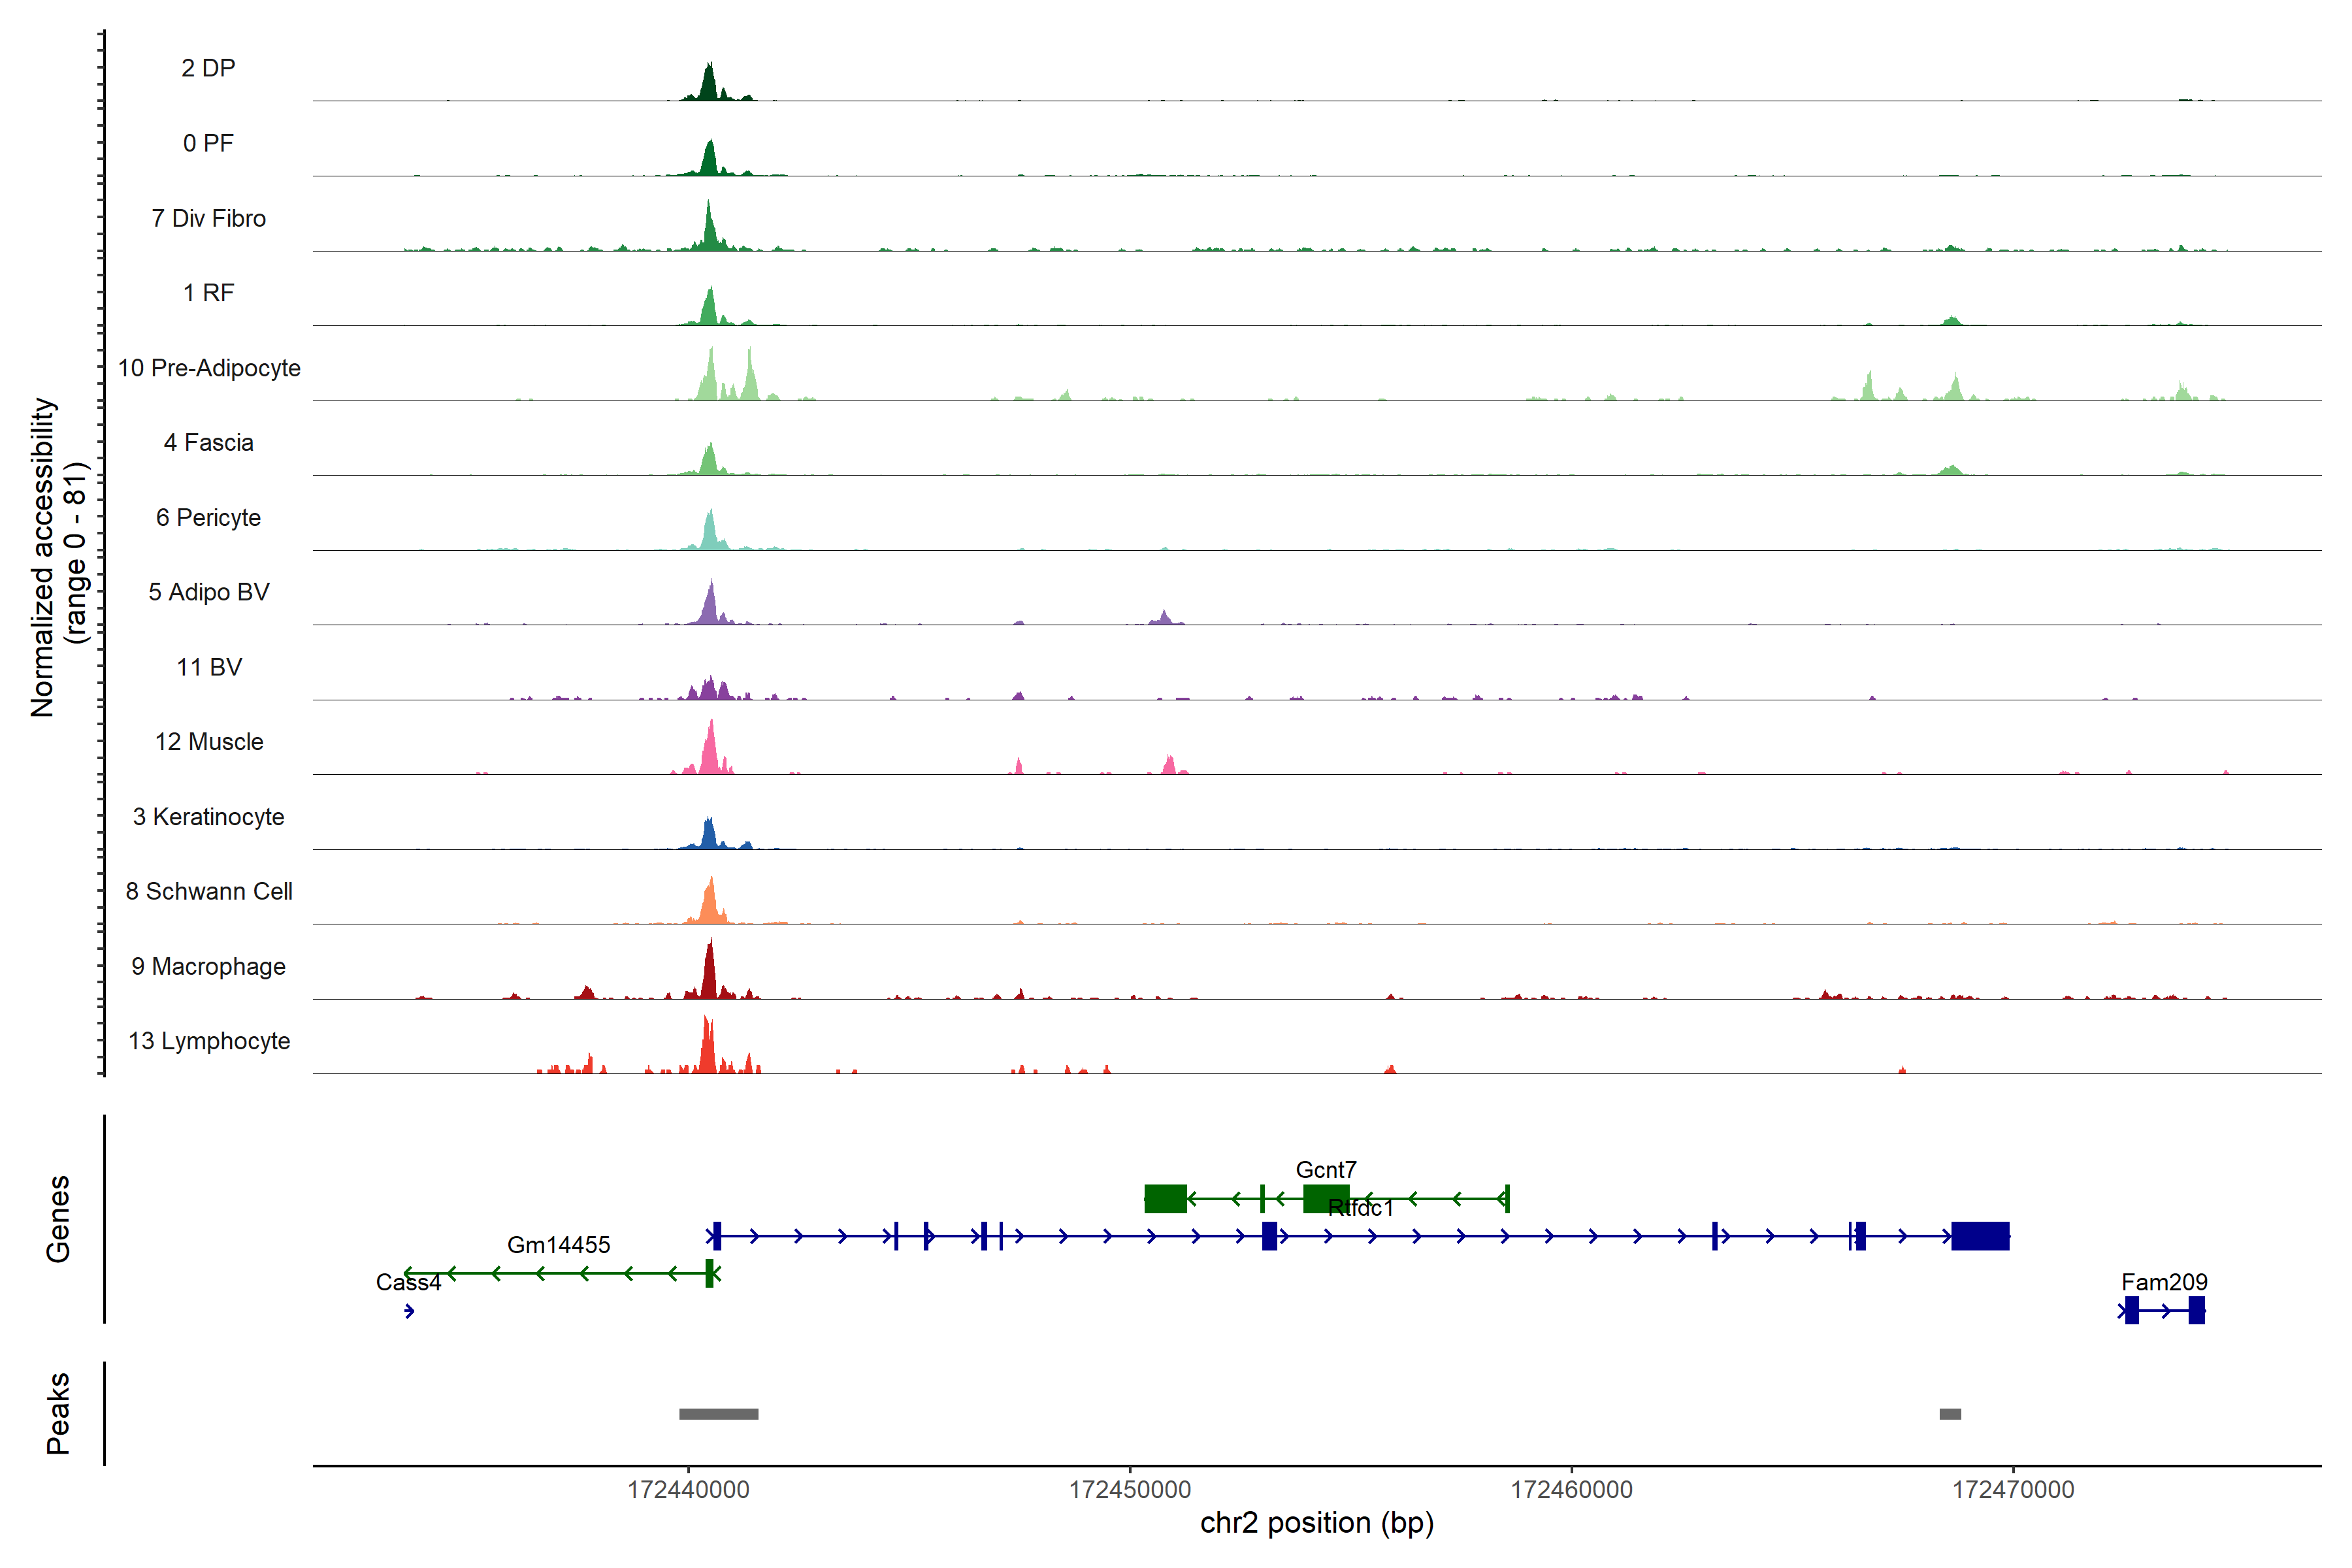The height and width of the screenshot is (1568, 2352).
Task: Click the 172440000 axis tick label
Action: (x=688, y=1489)
